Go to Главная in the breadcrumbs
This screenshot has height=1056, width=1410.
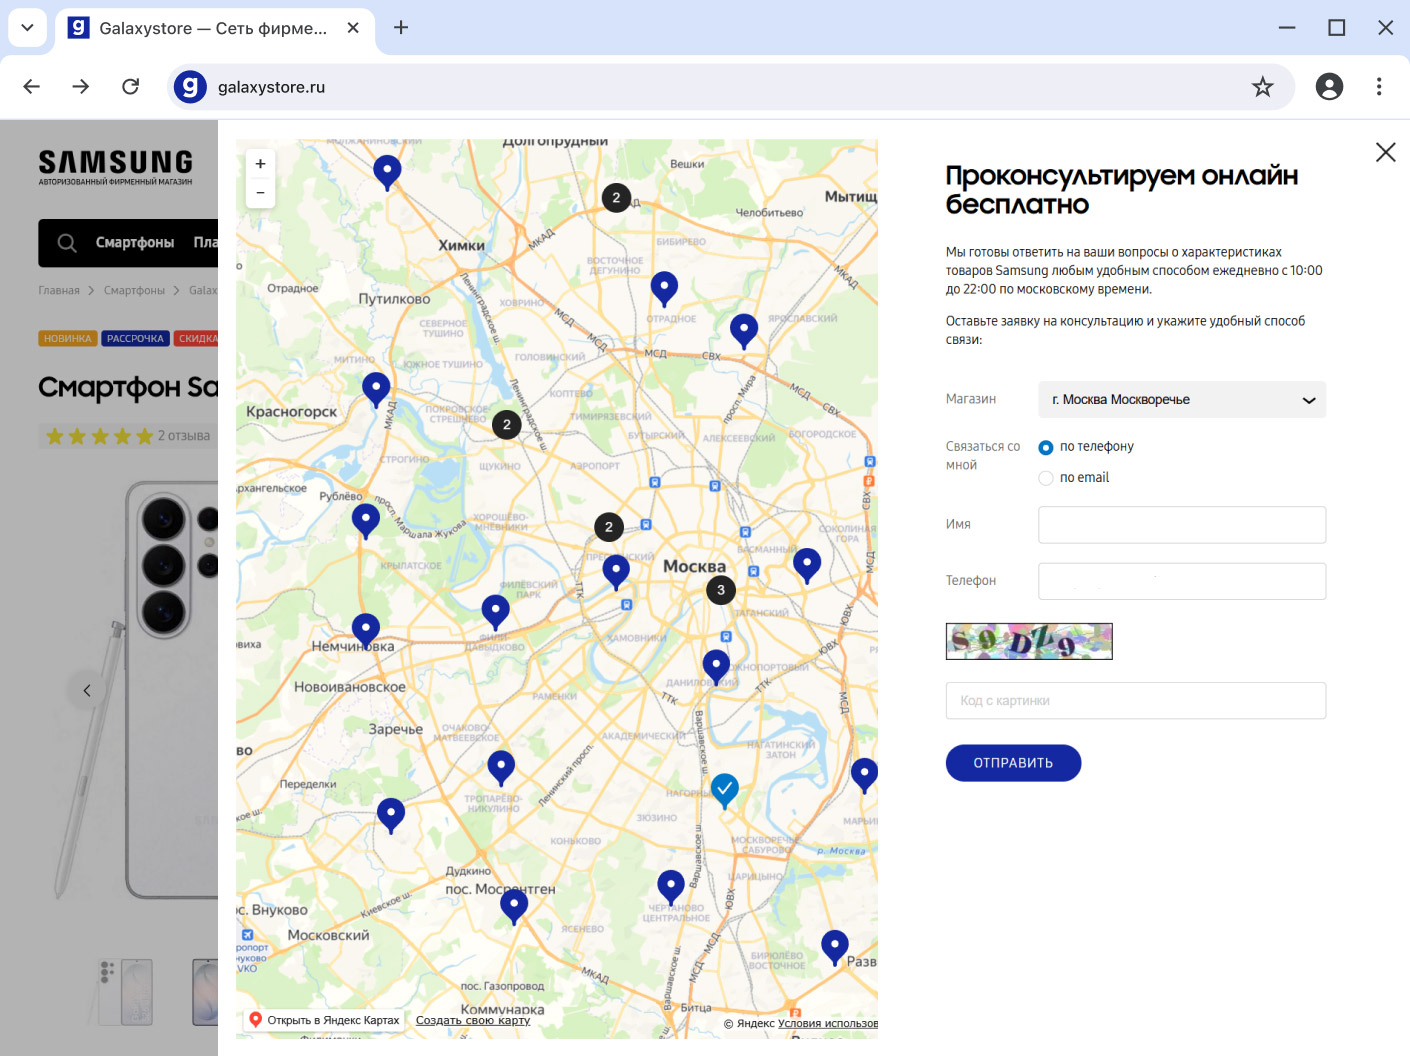(59, 291)
